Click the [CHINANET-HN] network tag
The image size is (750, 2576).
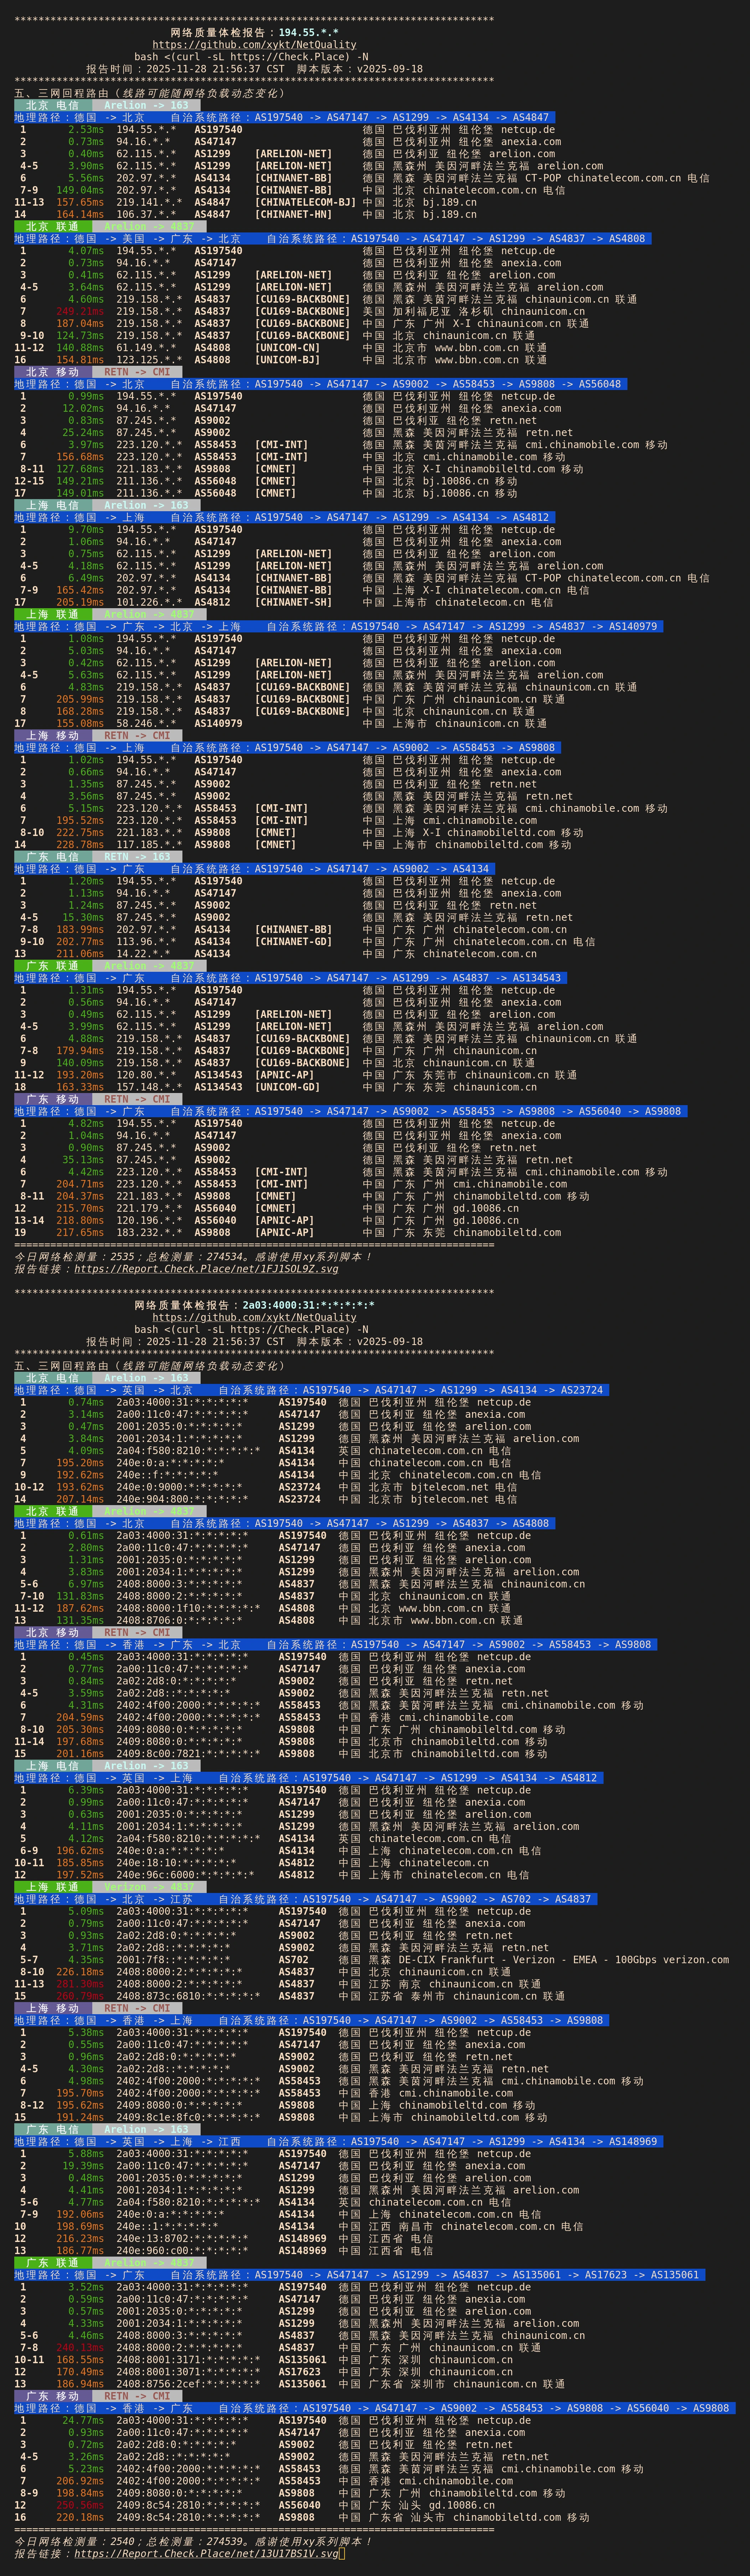pos(293,214)
